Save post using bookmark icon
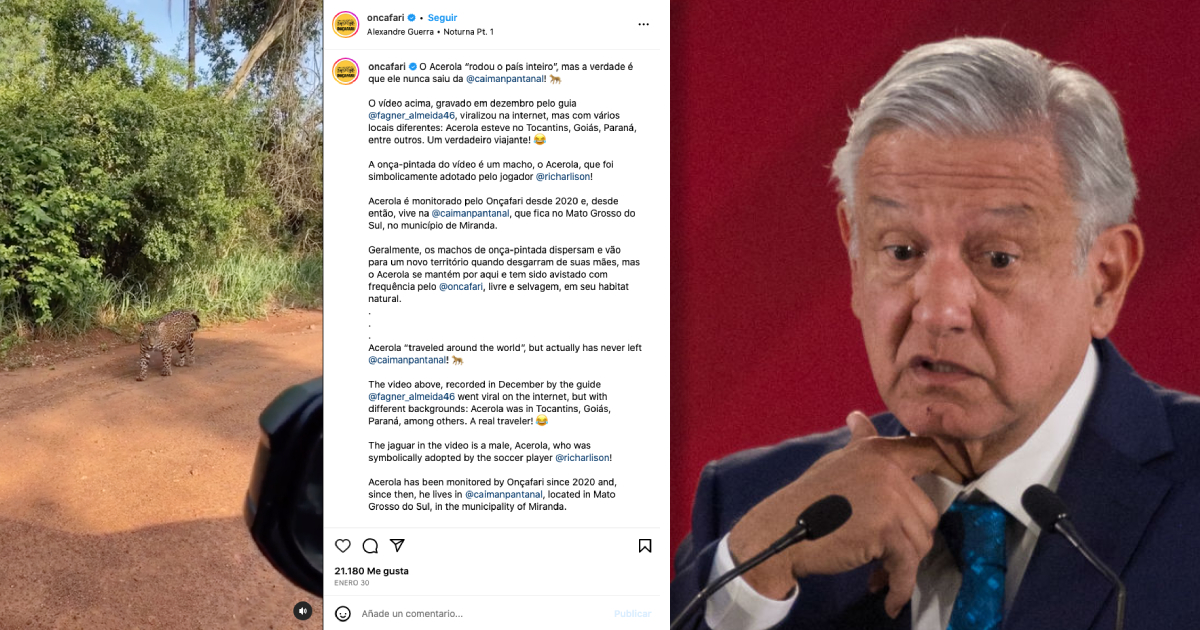The image size is (1200, 630). (x=645, y=546)
